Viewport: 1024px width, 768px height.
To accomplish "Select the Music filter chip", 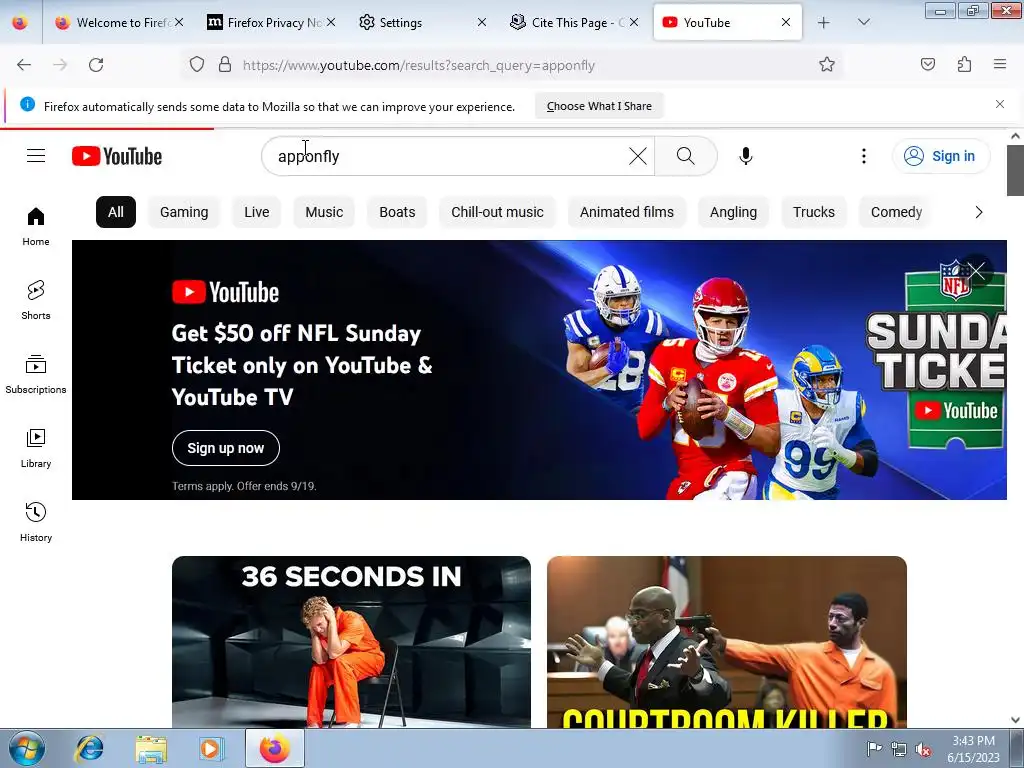I will [324, 212].
